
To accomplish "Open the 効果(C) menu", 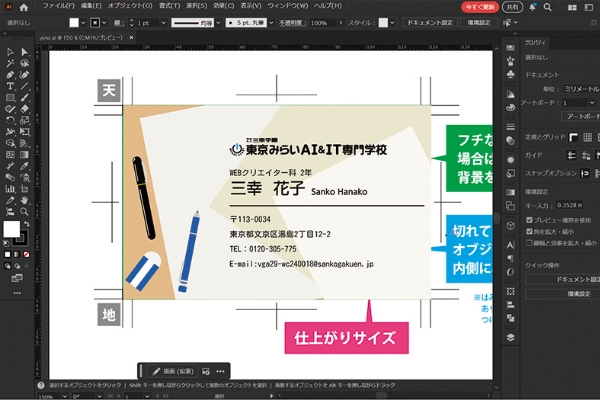I will tap(222, 6).
